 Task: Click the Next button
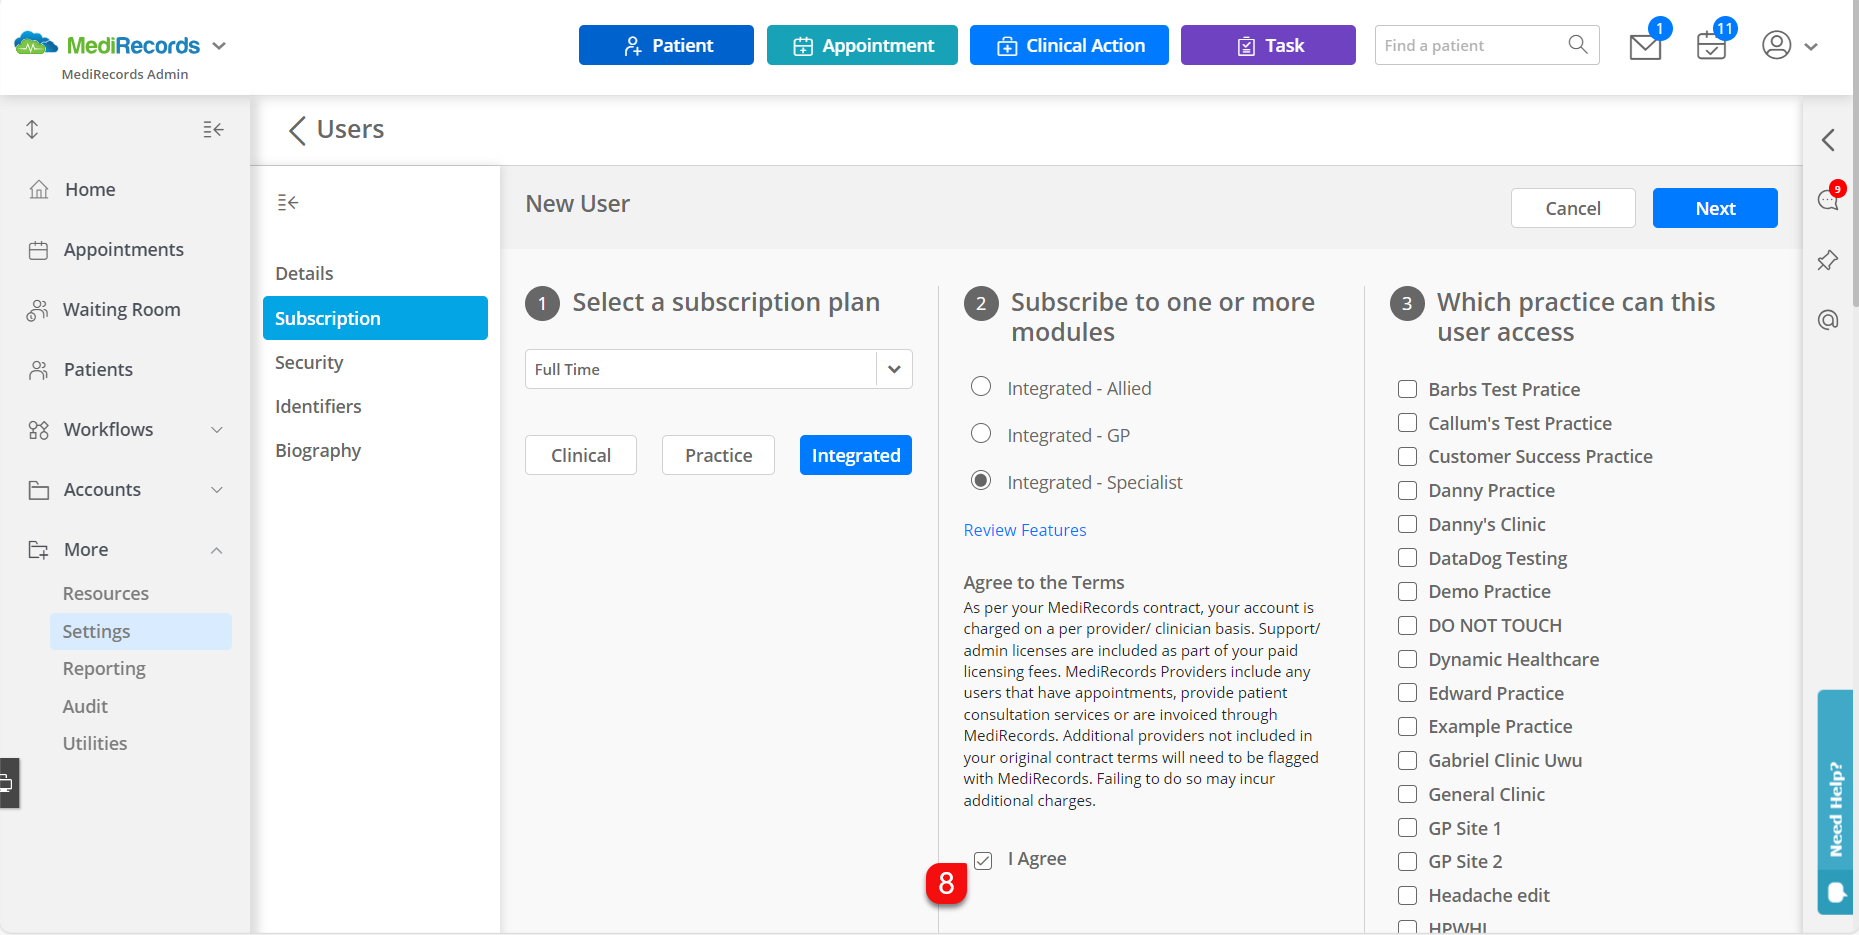click(x=1714, y=208)
